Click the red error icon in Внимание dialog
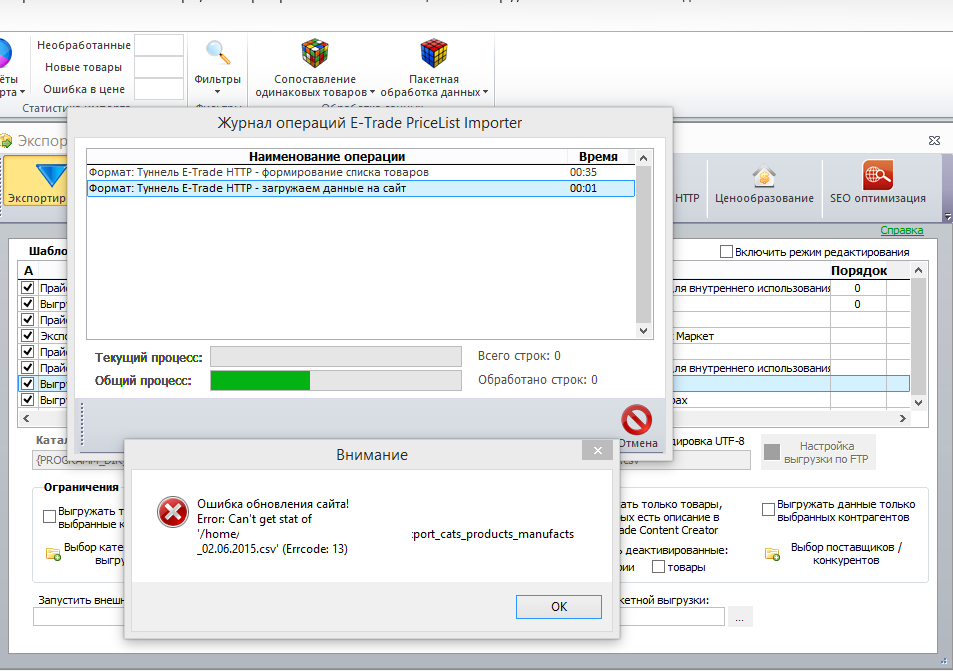The height and width of the screenshot is (671, 953). tap(173, 512)
